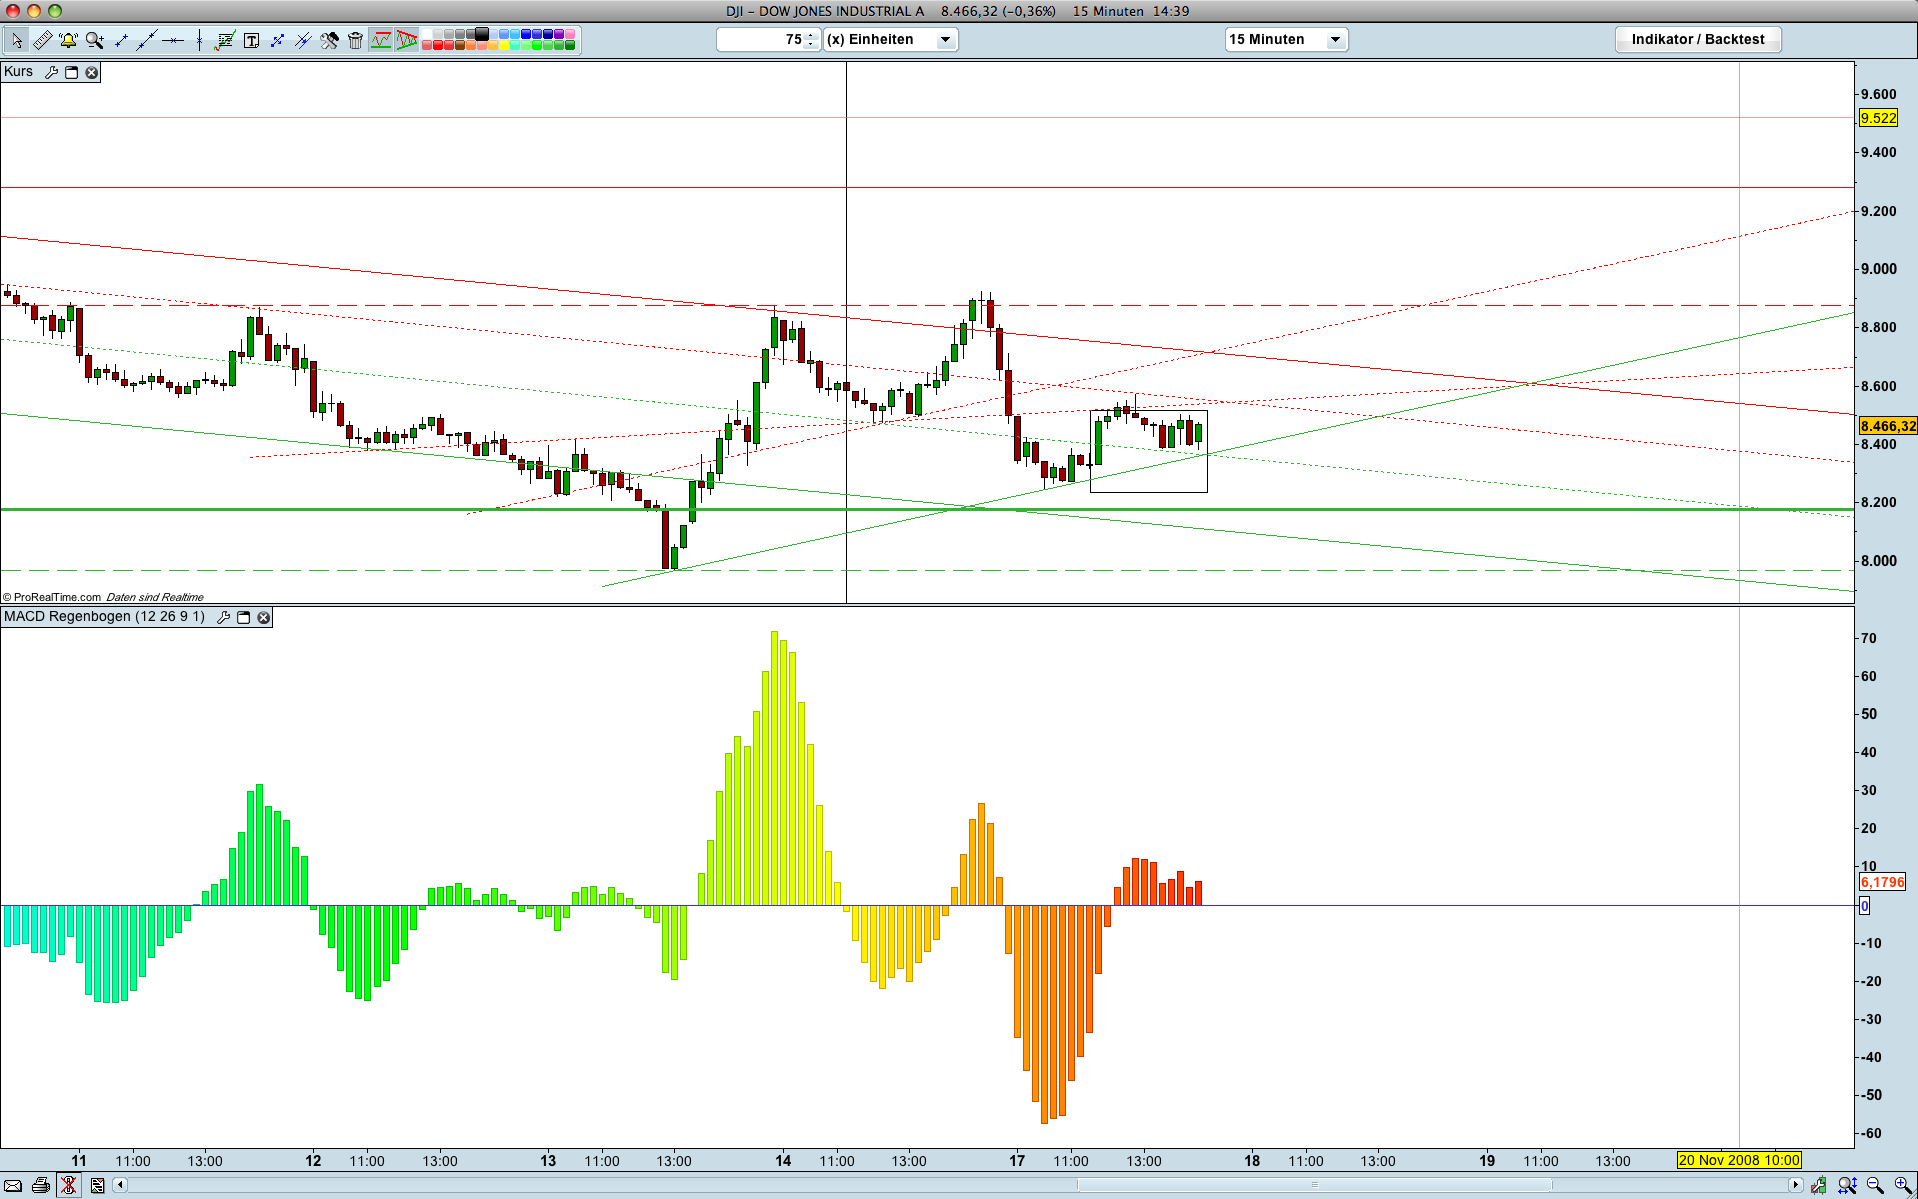1918x1199 pixels.
Task: Click the 20 Nov 2008 10:00 date label
Action: (1739, 1160)
